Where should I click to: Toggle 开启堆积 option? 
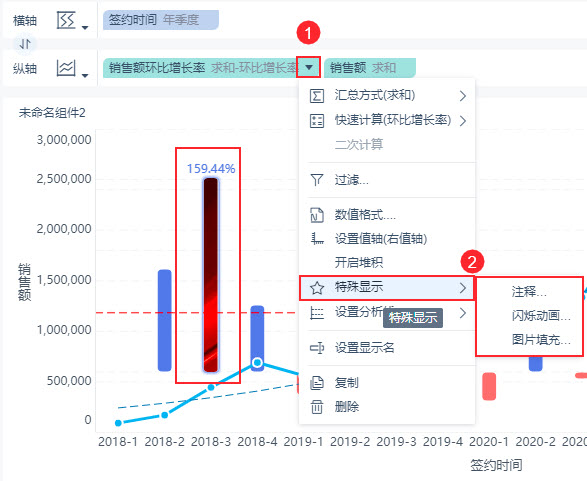pos(359,262)
